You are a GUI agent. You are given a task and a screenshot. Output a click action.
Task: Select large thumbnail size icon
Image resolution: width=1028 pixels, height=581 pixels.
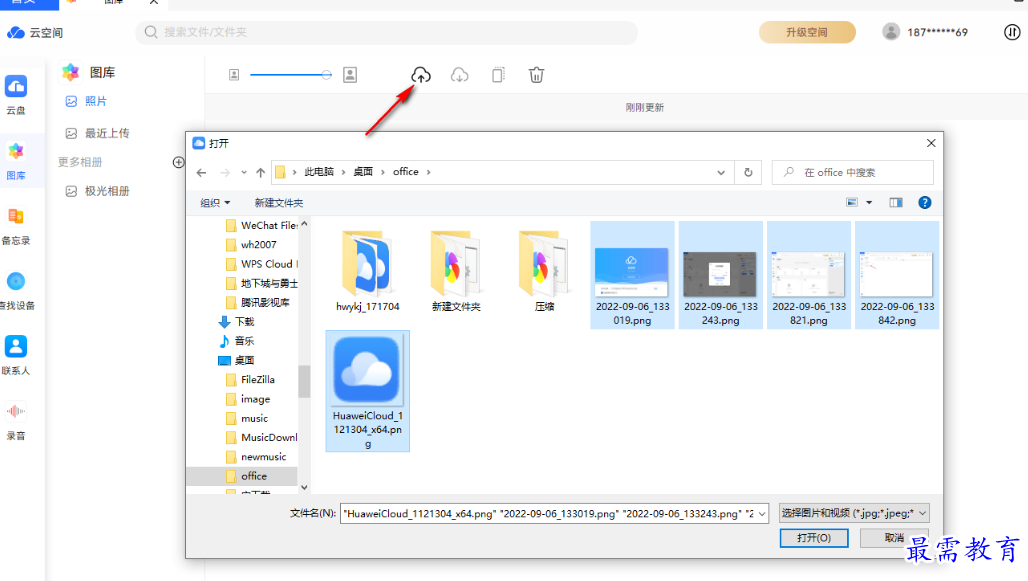(350, 75)
